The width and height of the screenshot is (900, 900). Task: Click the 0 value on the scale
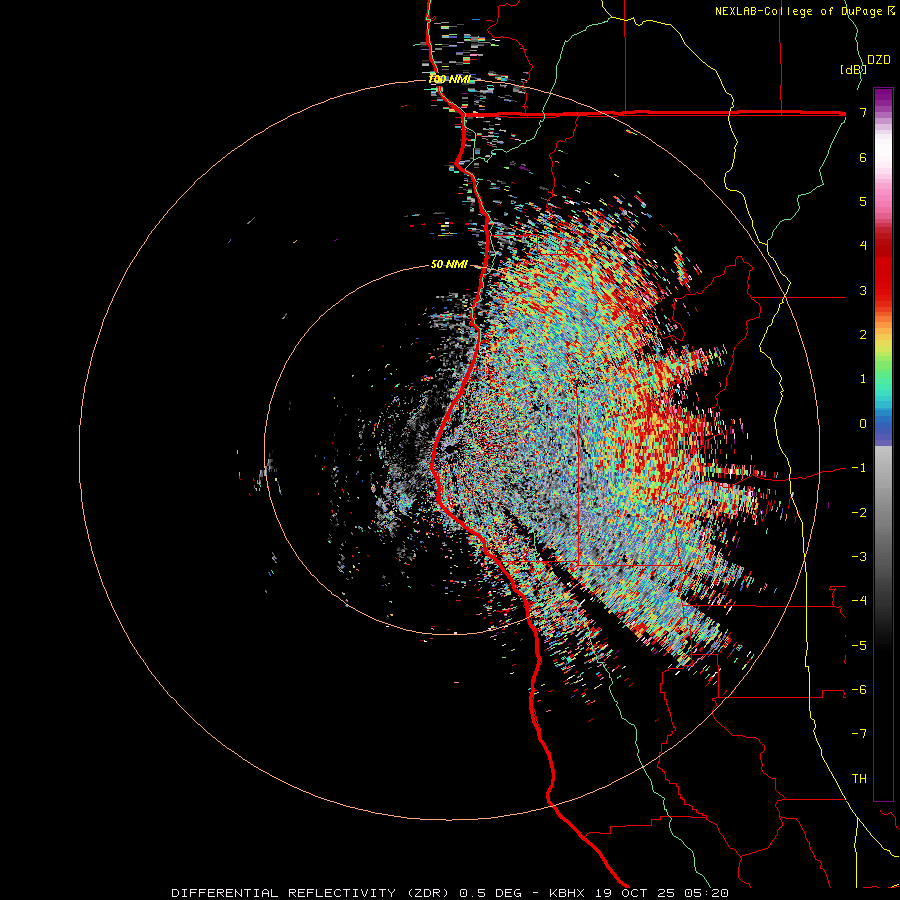[863, 424]
